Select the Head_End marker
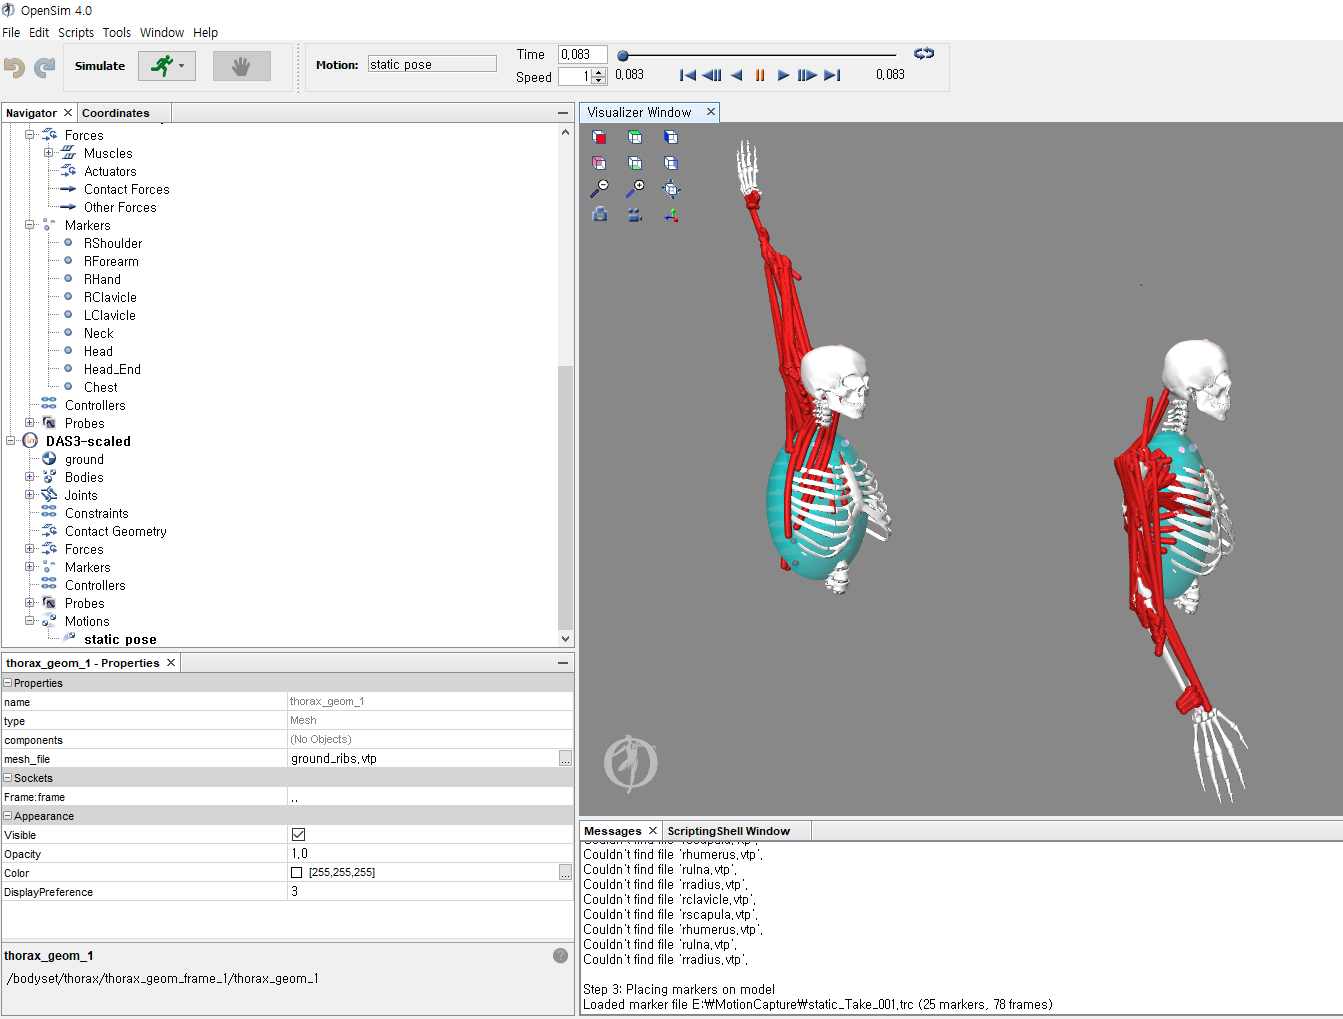Image resolution: width=1343 pixels, height=1019 pixels. (112, 369)
